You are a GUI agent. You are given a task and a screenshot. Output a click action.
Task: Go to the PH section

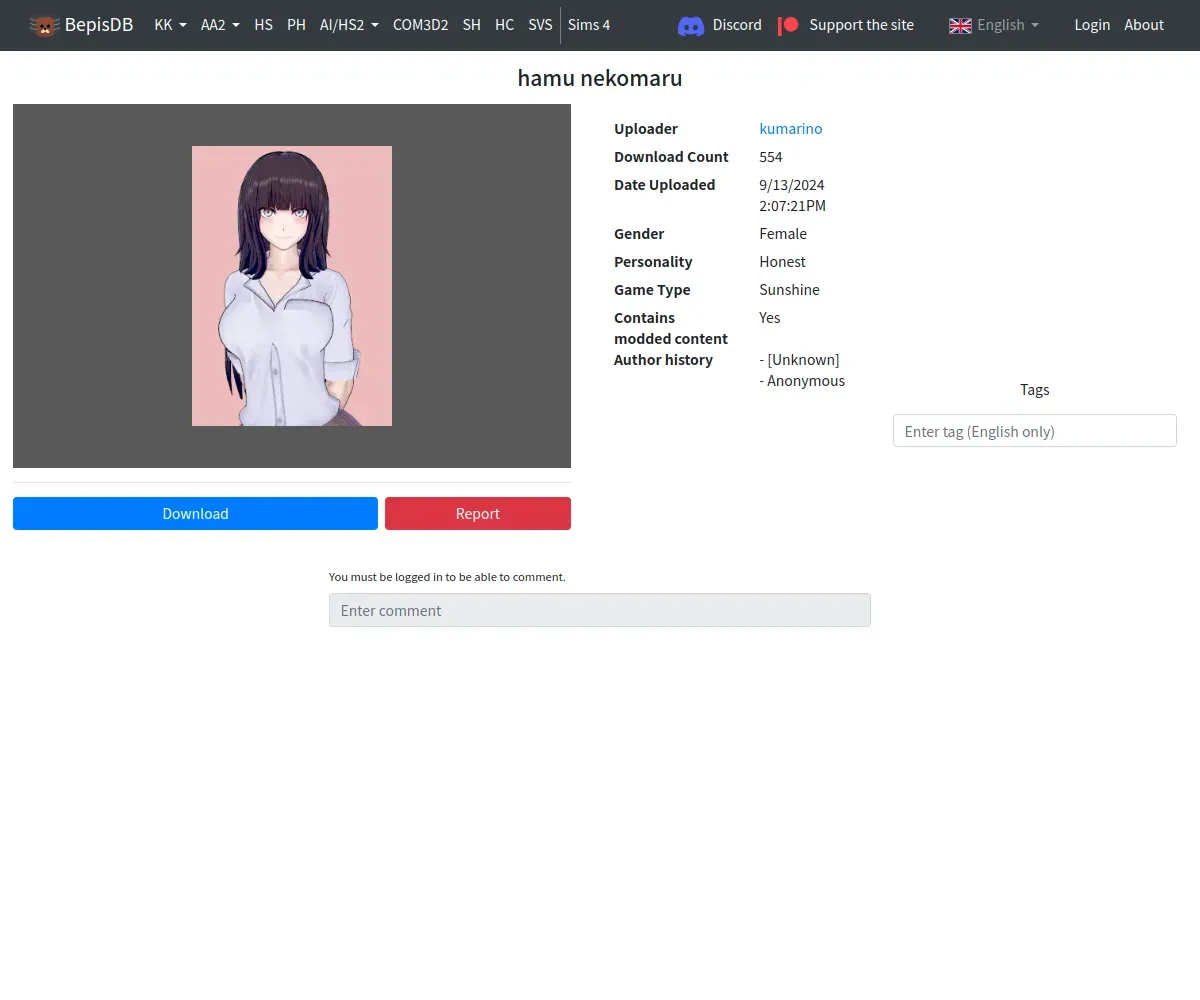click(296, 25)
